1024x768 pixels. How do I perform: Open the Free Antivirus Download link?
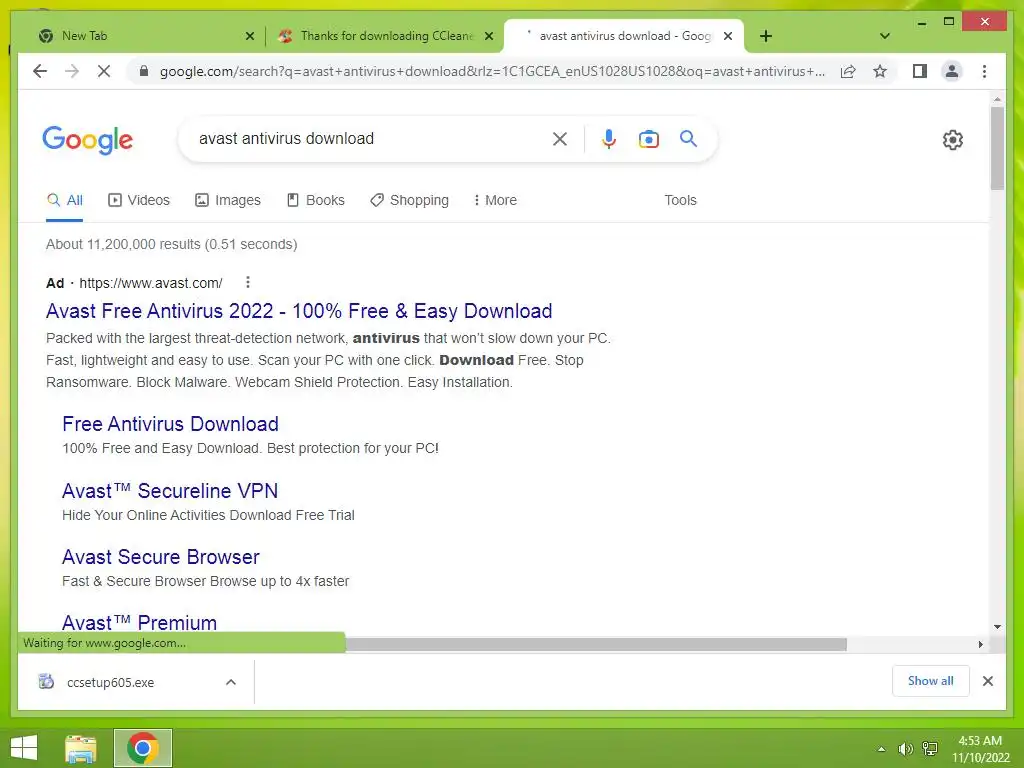click(170, 424)
